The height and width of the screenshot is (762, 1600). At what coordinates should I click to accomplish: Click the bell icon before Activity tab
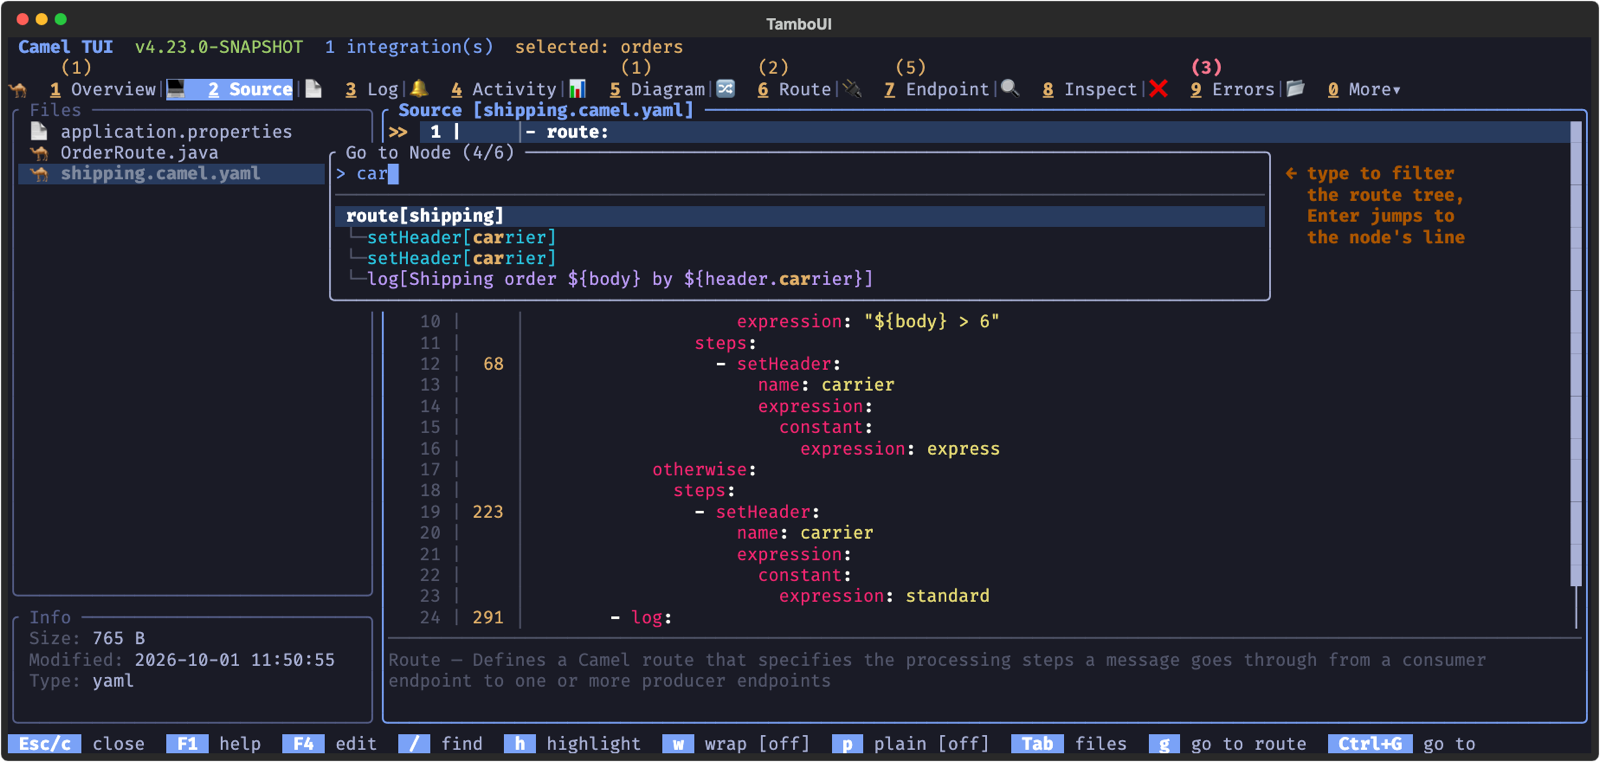click(x=419, y=89)
